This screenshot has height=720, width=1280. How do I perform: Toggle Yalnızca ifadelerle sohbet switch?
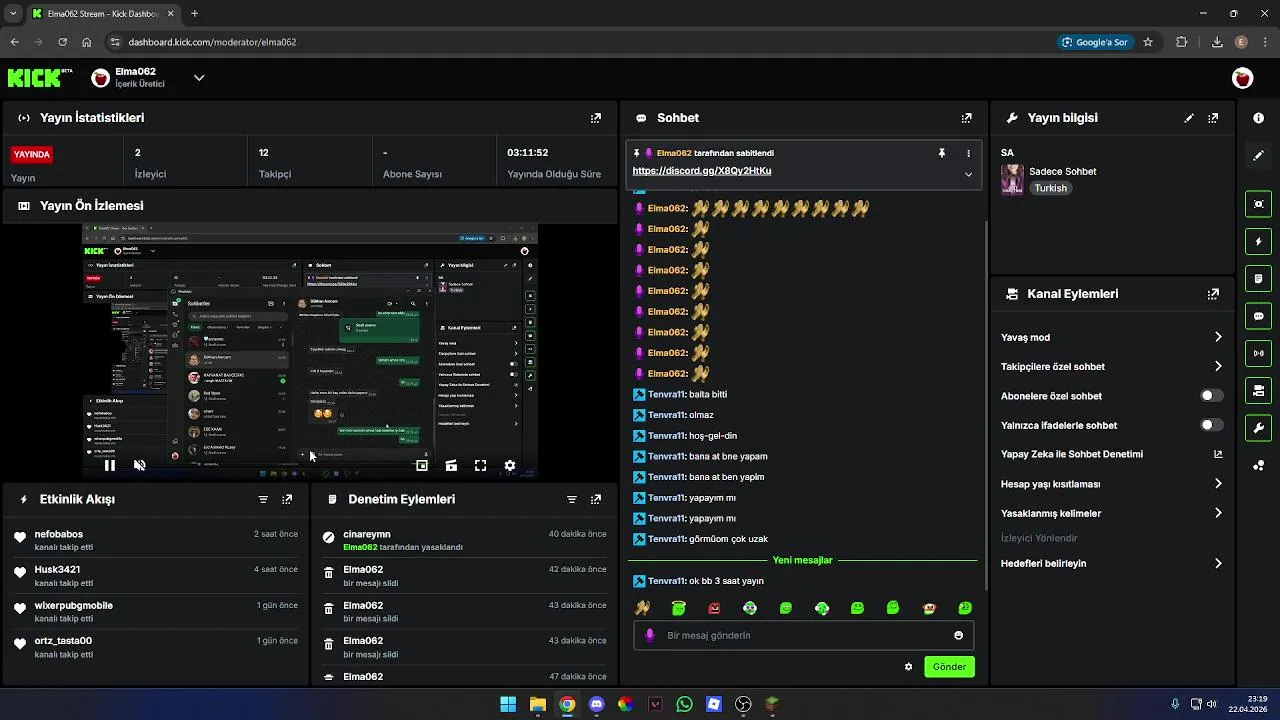point(1211,425)
